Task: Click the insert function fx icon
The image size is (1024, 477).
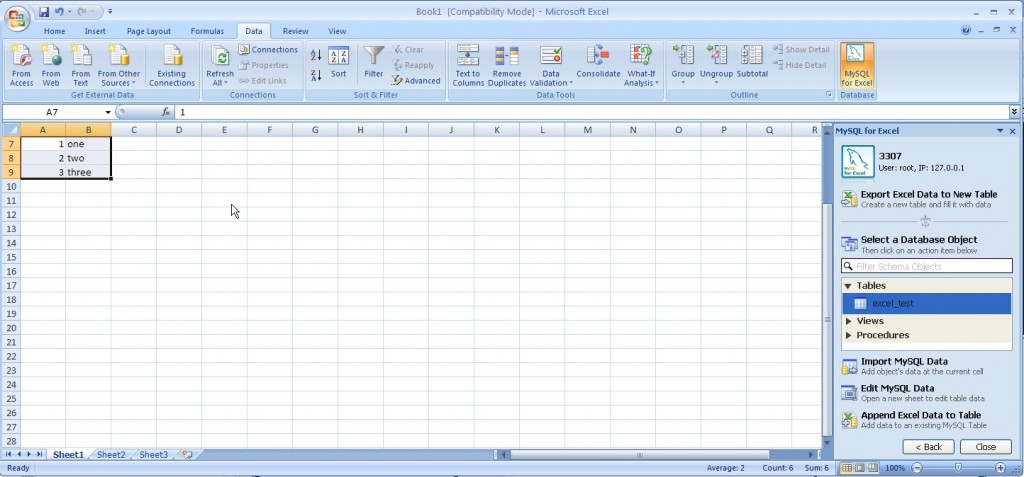Action: coord(166,112)
